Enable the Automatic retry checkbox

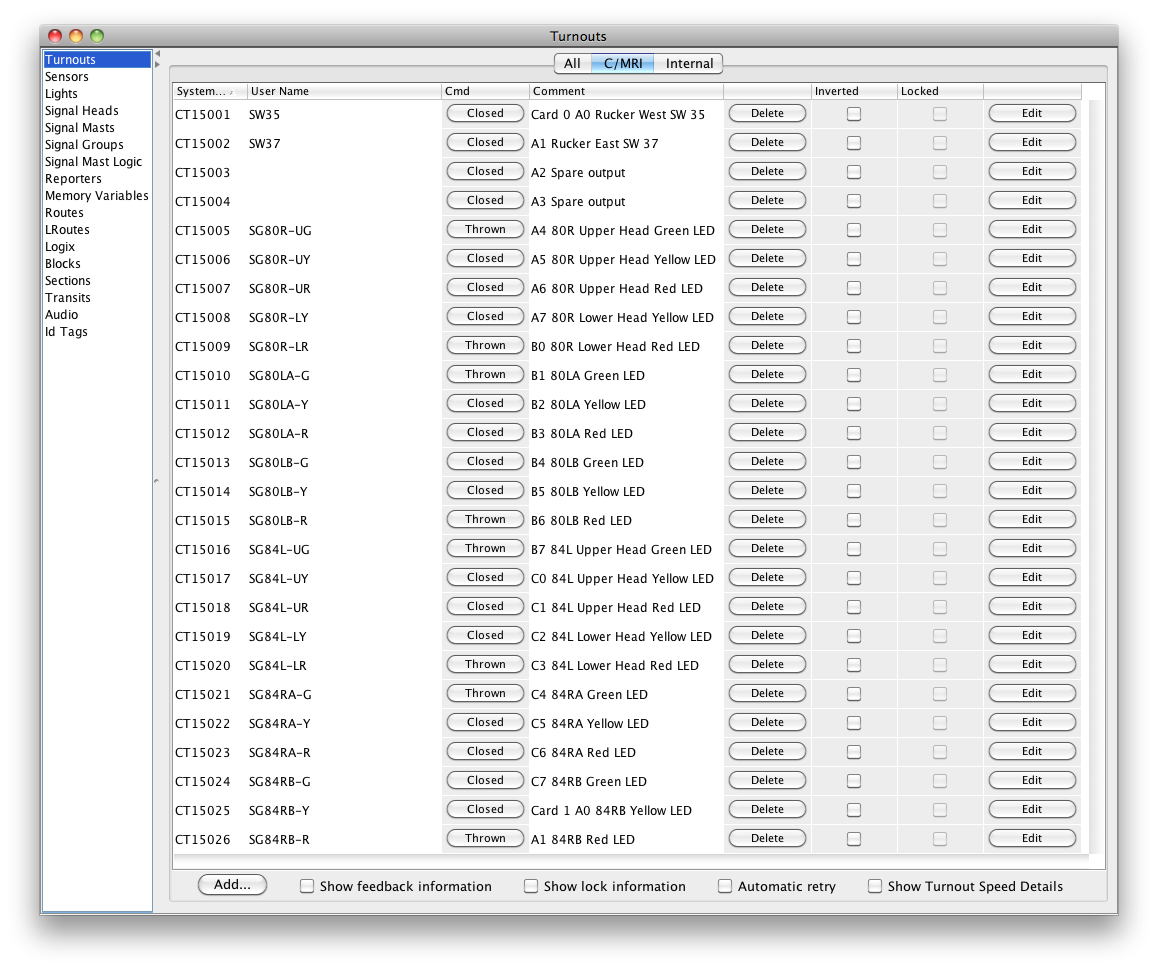(x=726, y=886)
